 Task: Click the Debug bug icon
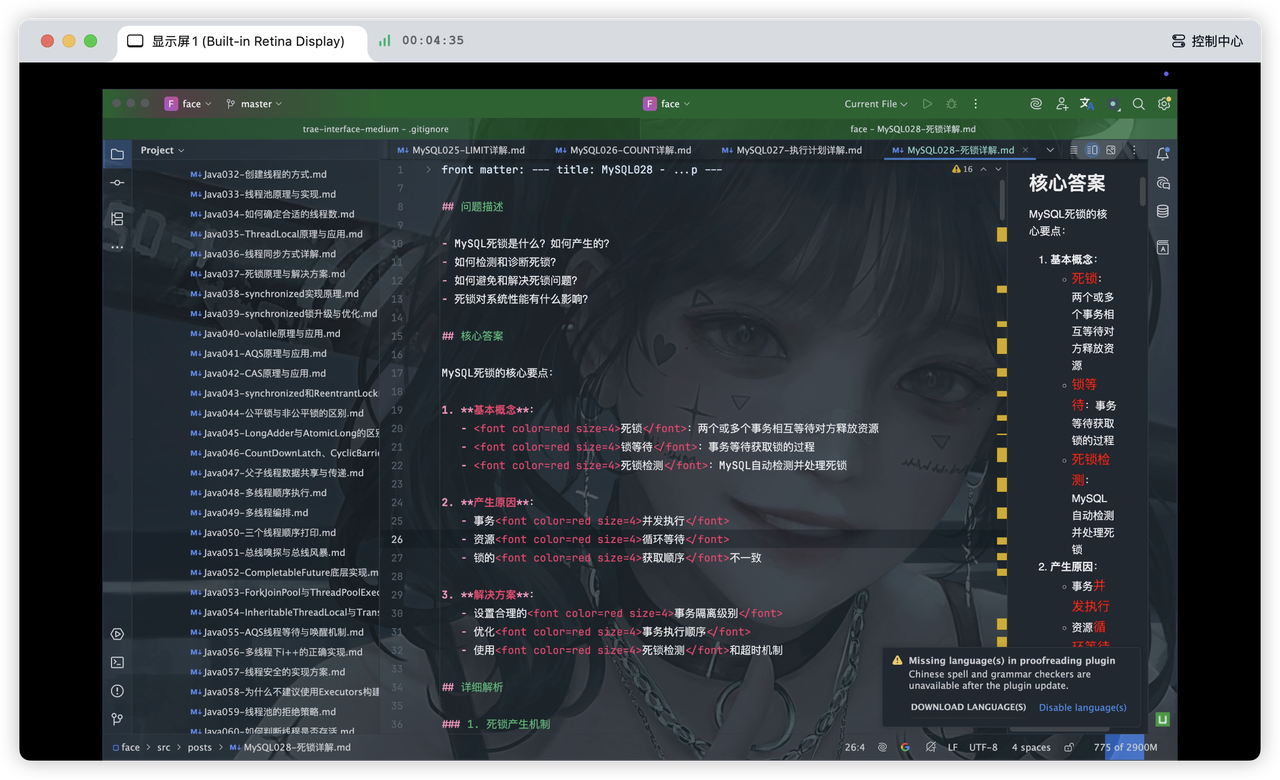[x=951, y=104]
